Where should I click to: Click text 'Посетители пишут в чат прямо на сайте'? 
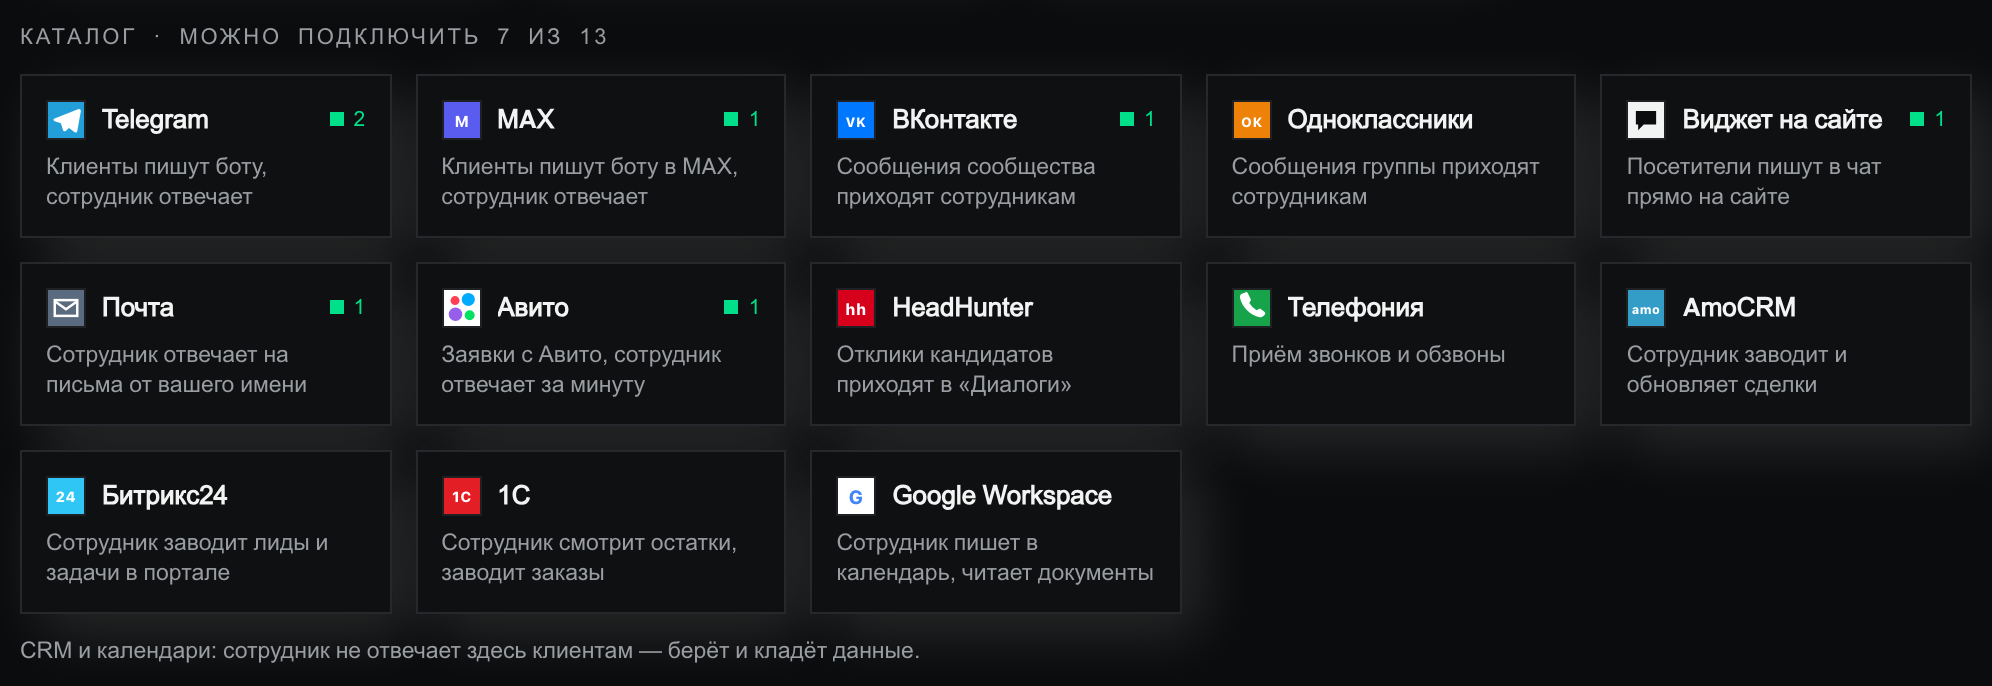(1753, 182)
